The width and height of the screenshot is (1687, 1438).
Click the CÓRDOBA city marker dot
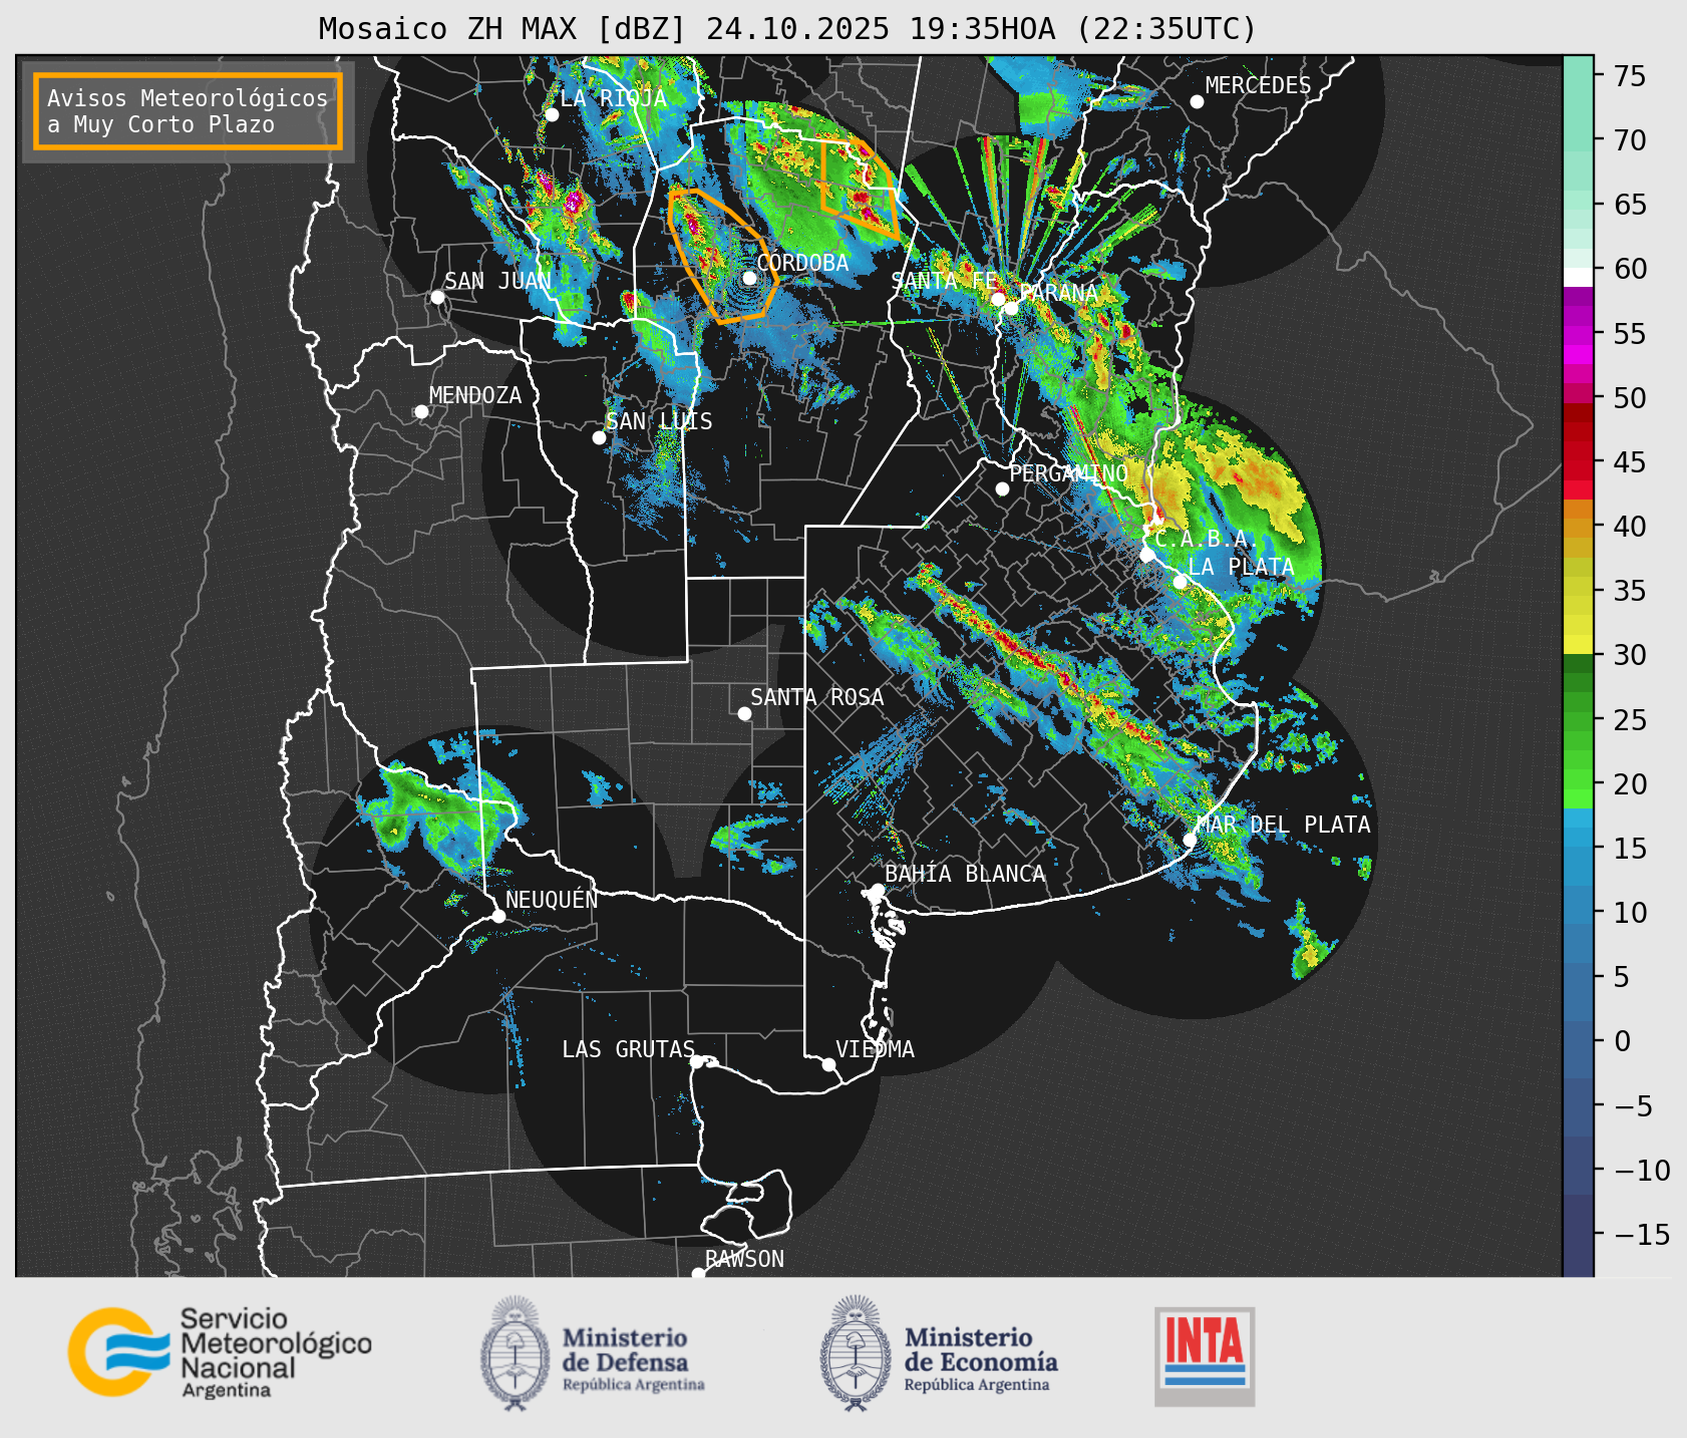749,278
